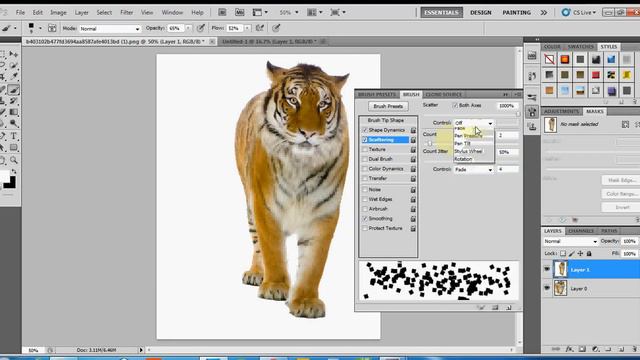Click the foreground/background color swatches

[x=8, y=180]
